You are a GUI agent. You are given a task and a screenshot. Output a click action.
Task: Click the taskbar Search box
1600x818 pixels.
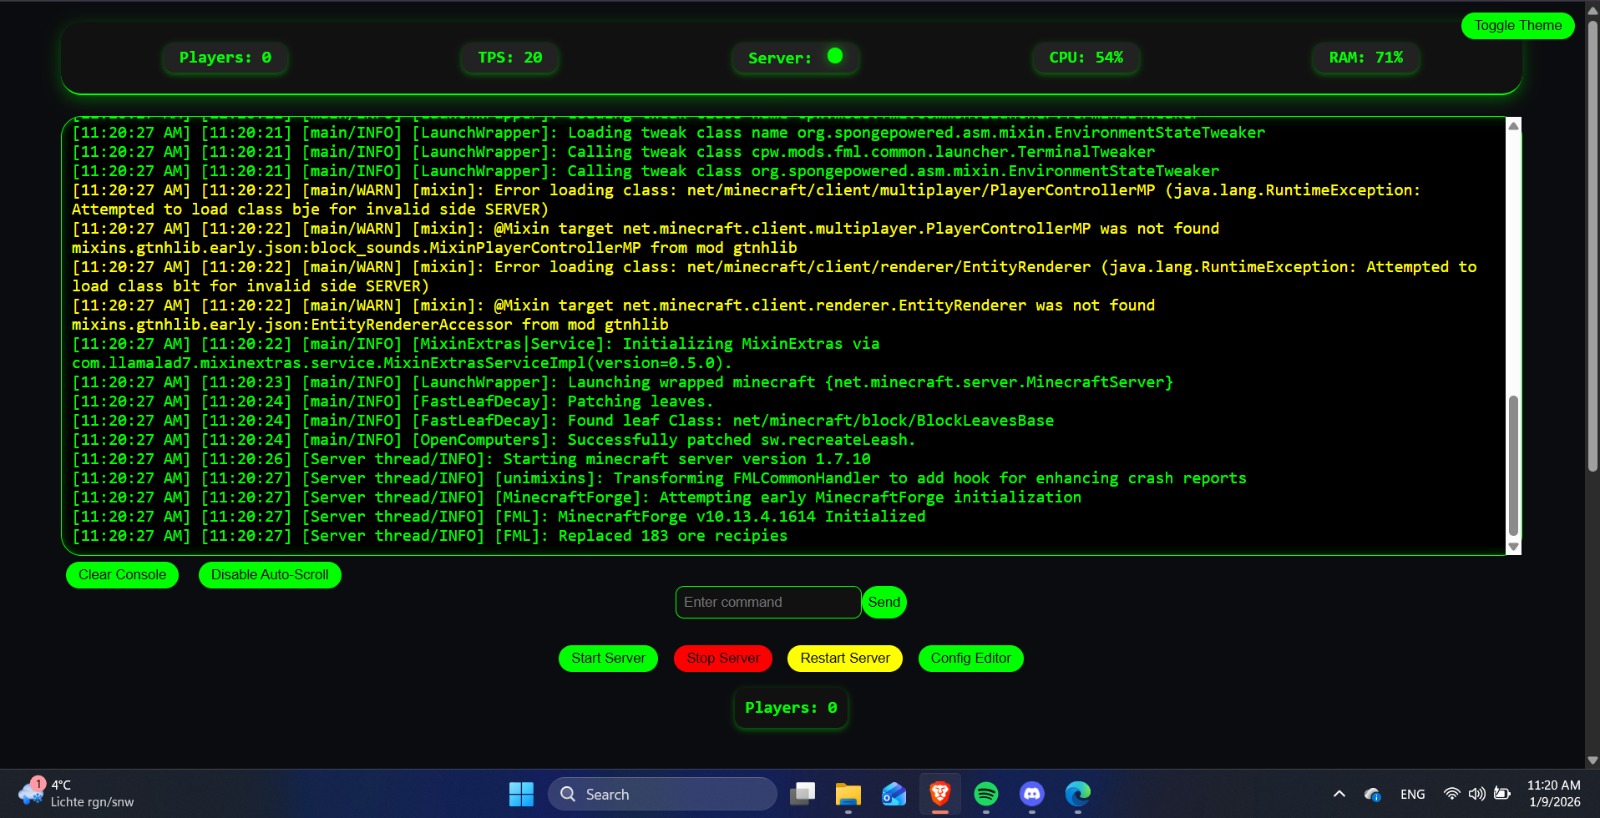(662, 794)
